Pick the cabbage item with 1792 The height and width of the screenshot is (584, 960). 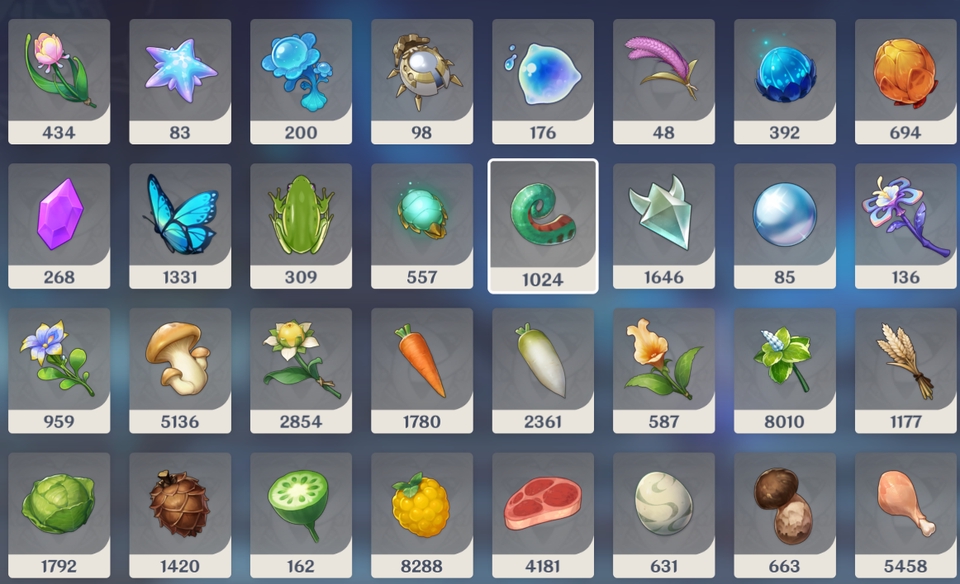pyautogui.click(x=59, y=515)
